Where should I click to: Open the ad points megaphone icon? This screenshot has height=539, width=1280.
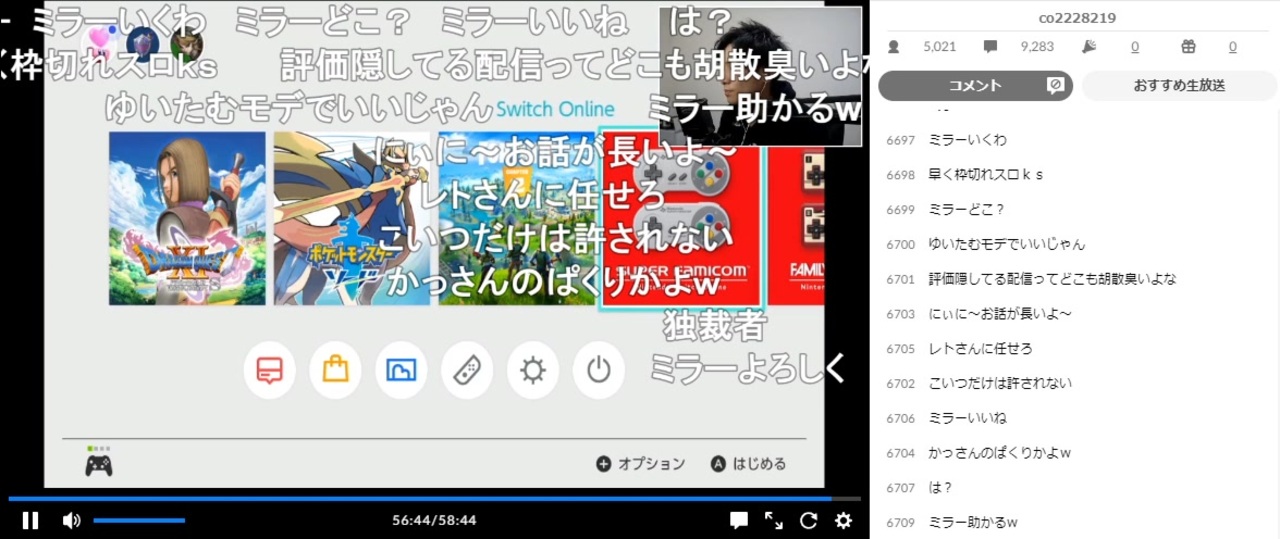pyautogui.click(x=1089, y=46)
